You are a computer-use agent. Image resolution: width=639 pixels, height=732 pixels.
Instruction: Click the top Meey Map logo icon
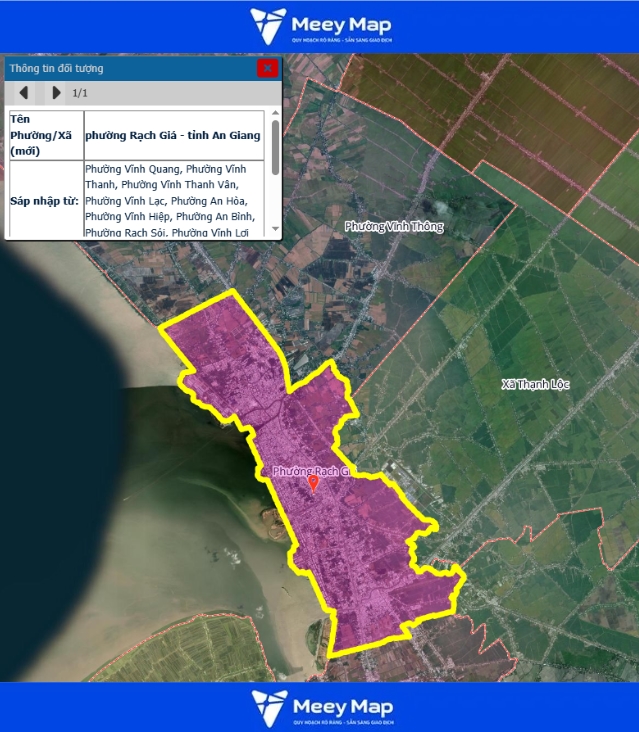point(268,25)
